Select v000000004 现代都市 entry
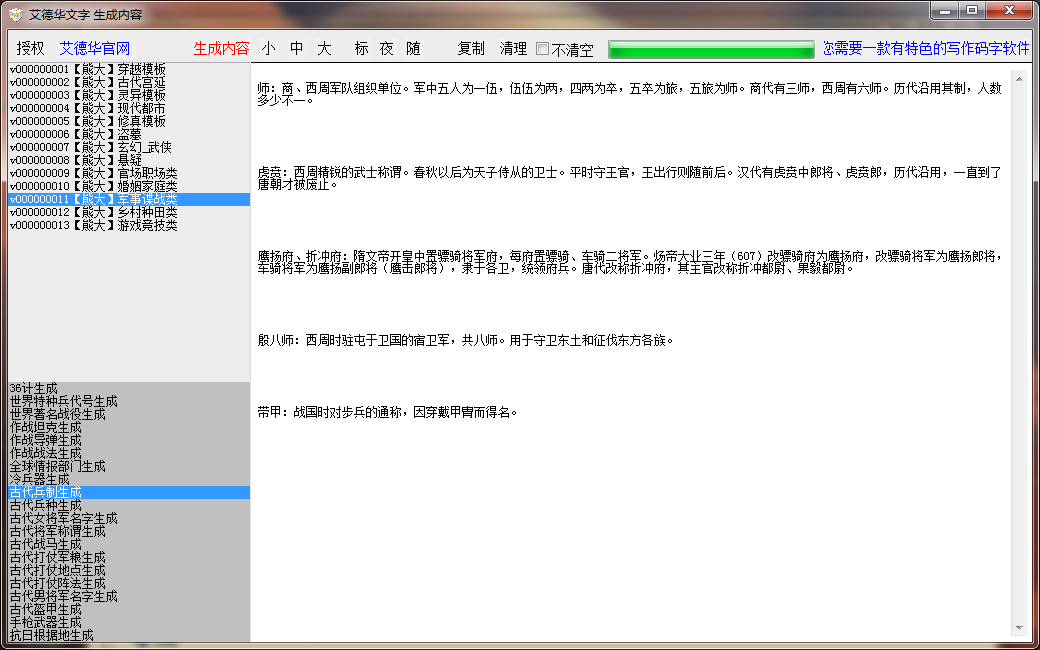This screenshot has width=1040, height=650. [129, 108]
